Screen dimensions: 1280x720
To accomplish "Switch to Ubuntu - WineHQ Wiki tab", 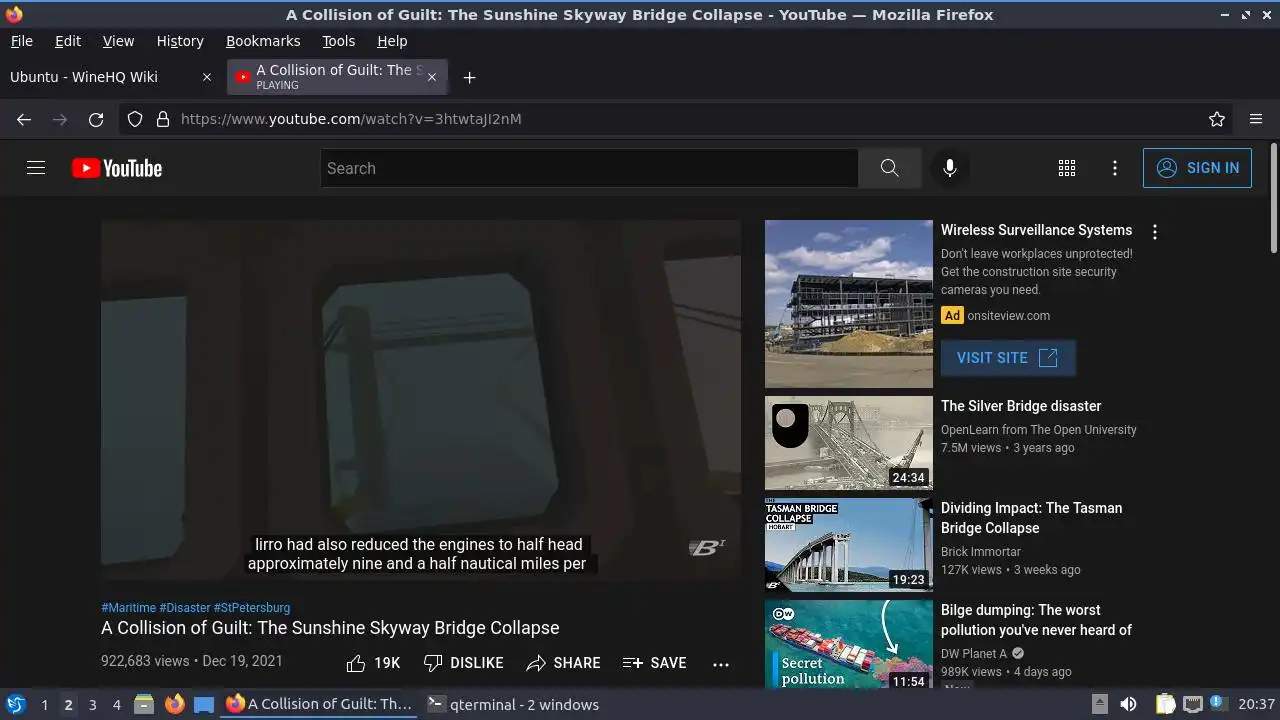I will point(110,77).
